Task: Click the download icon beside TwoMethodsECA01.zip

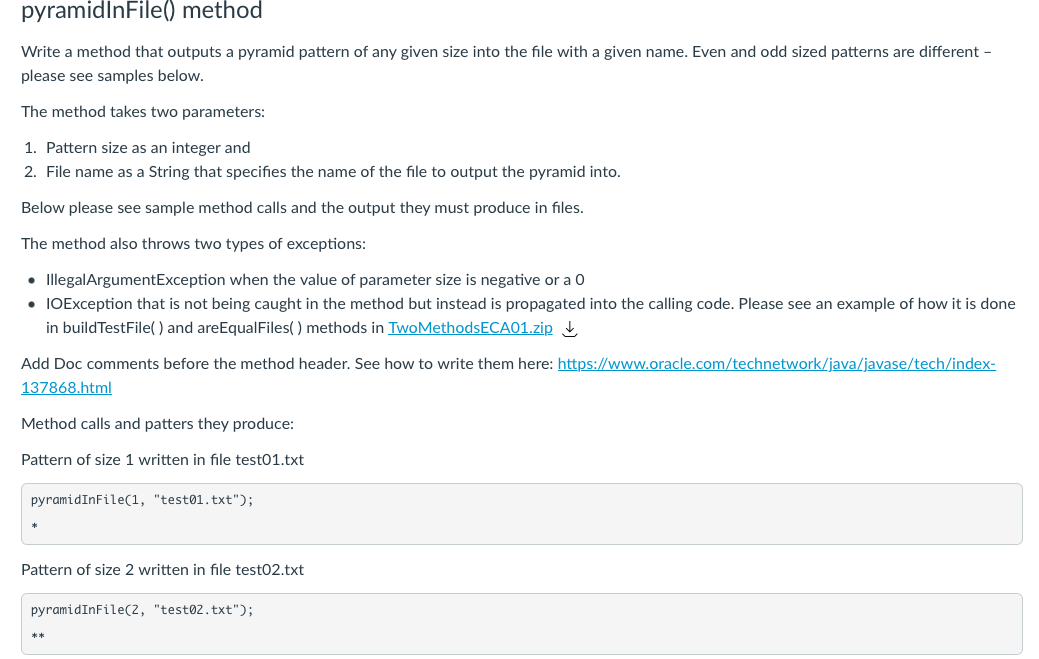Action: point(569,329)
